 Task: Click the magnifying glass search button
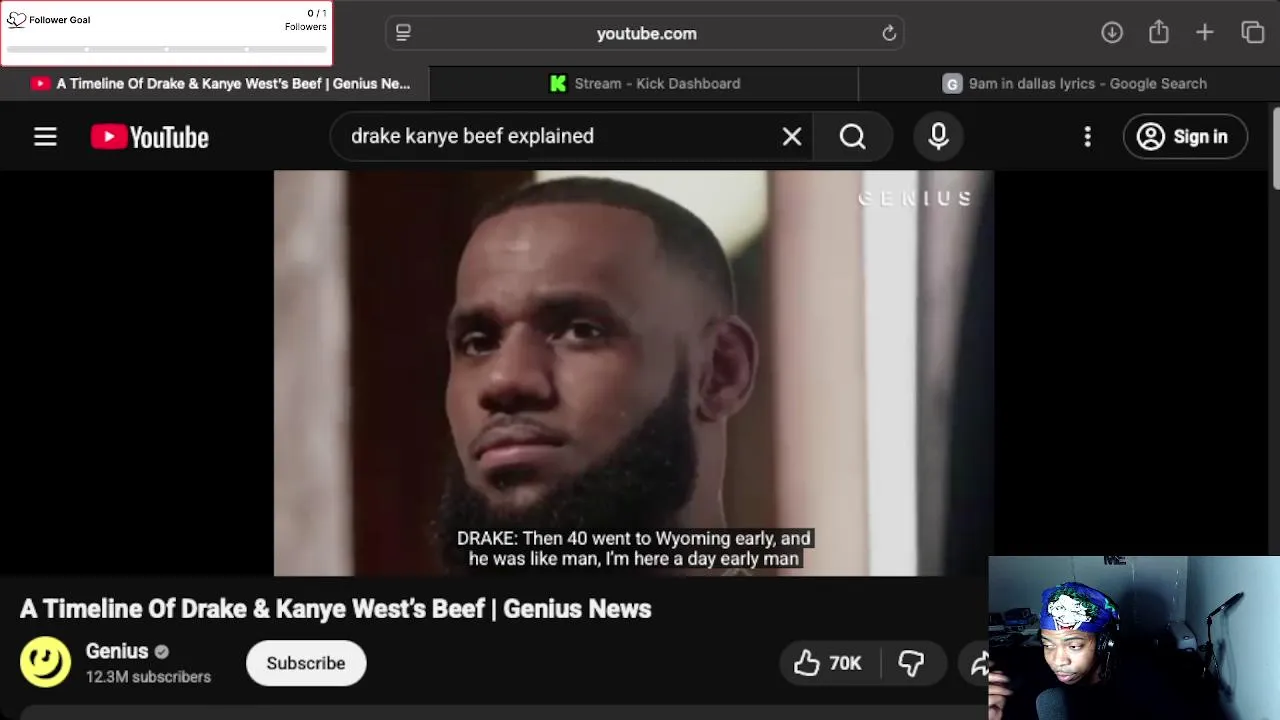[853, 137]
